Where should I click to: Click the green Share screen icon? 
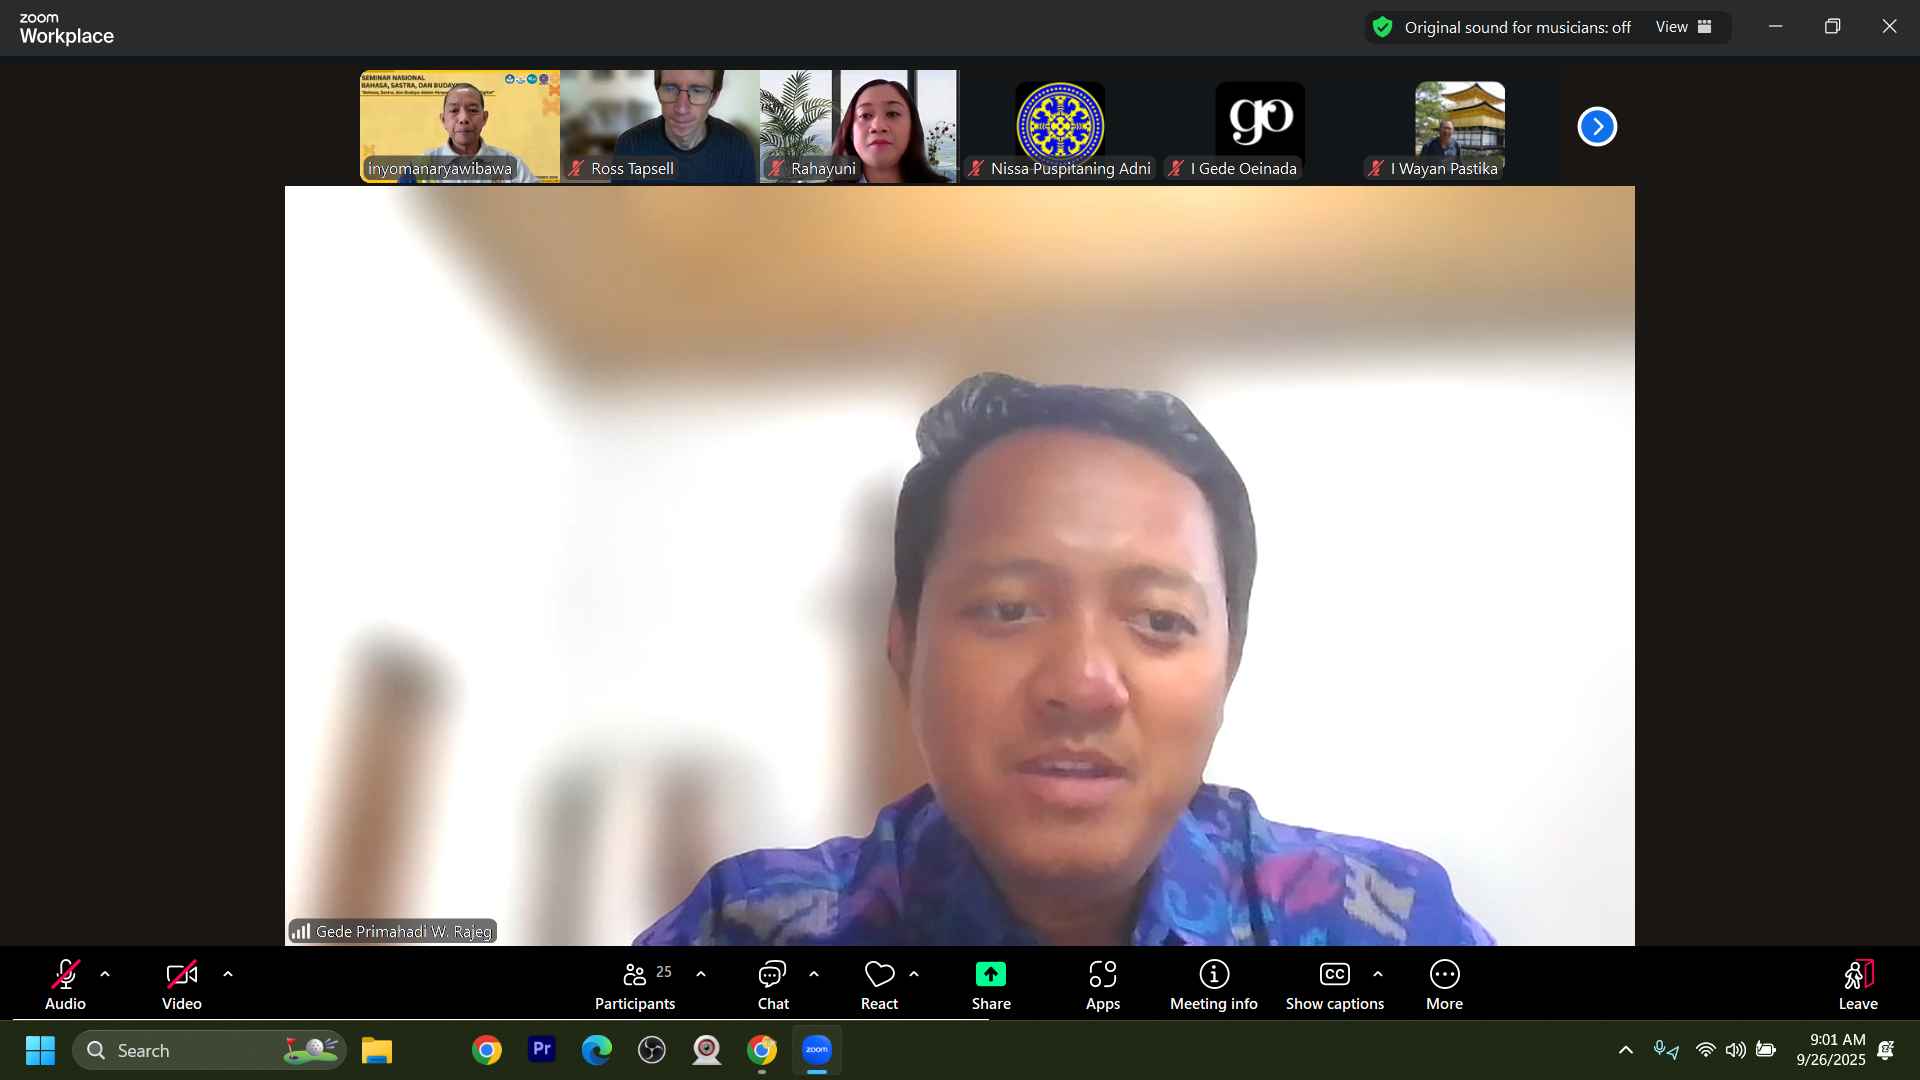click(990, 975)
